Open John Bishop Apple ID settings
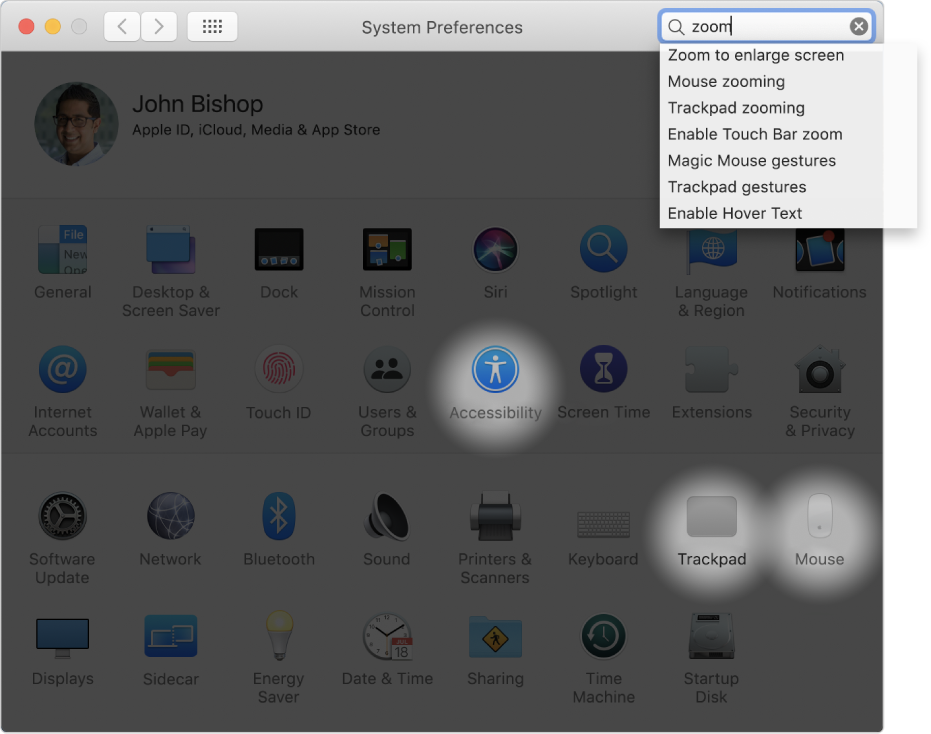 pyautogui.click(x=256, y=115)
